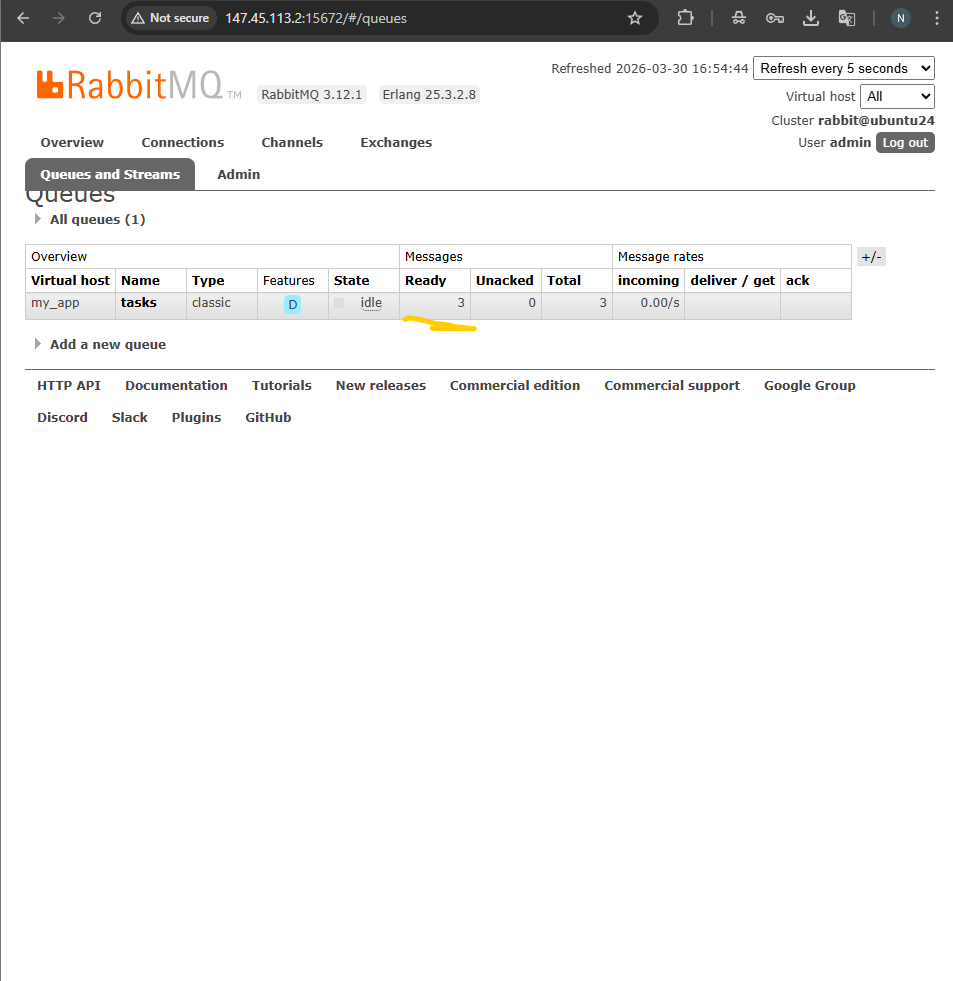Click the D durable feature badge
The image size is (953, 981).
coord(292,305)
